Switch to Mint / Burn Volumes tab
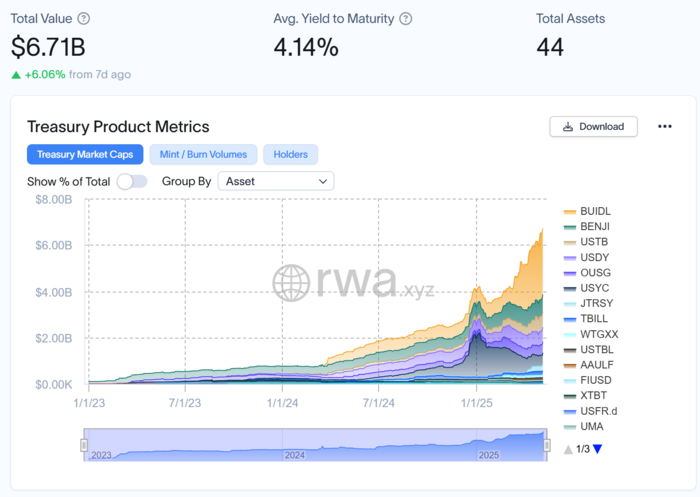Screen dimensions: 700x497 pos(203,155)
